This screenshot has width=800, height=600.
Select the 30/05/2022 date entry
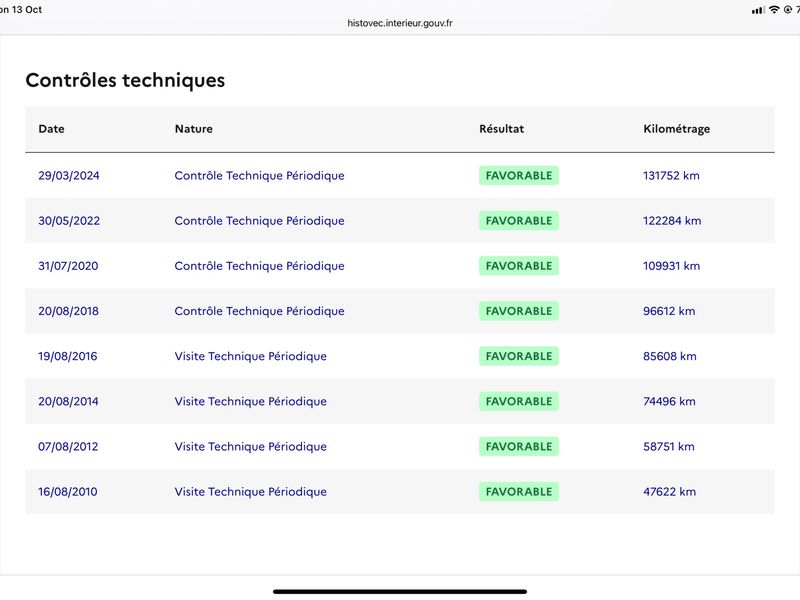pos(69,221)
